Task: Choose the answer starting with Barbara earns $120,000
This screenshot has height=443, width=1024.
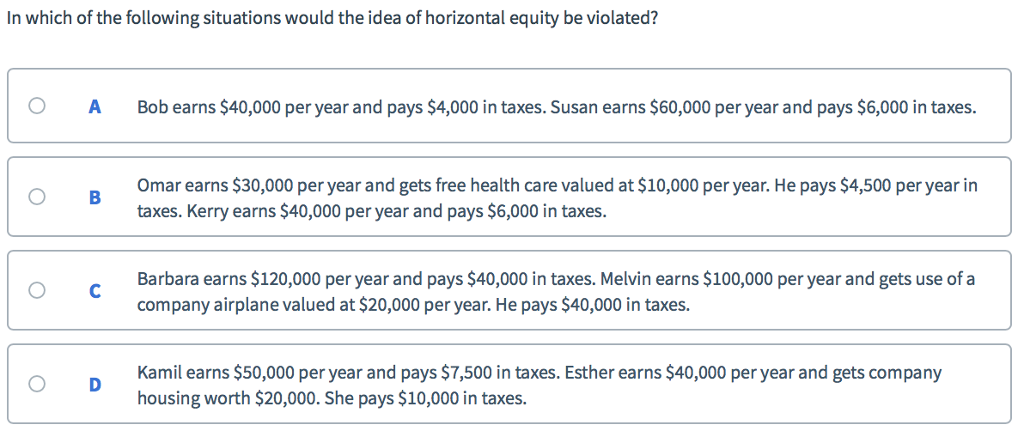Action: pos(320,279)
